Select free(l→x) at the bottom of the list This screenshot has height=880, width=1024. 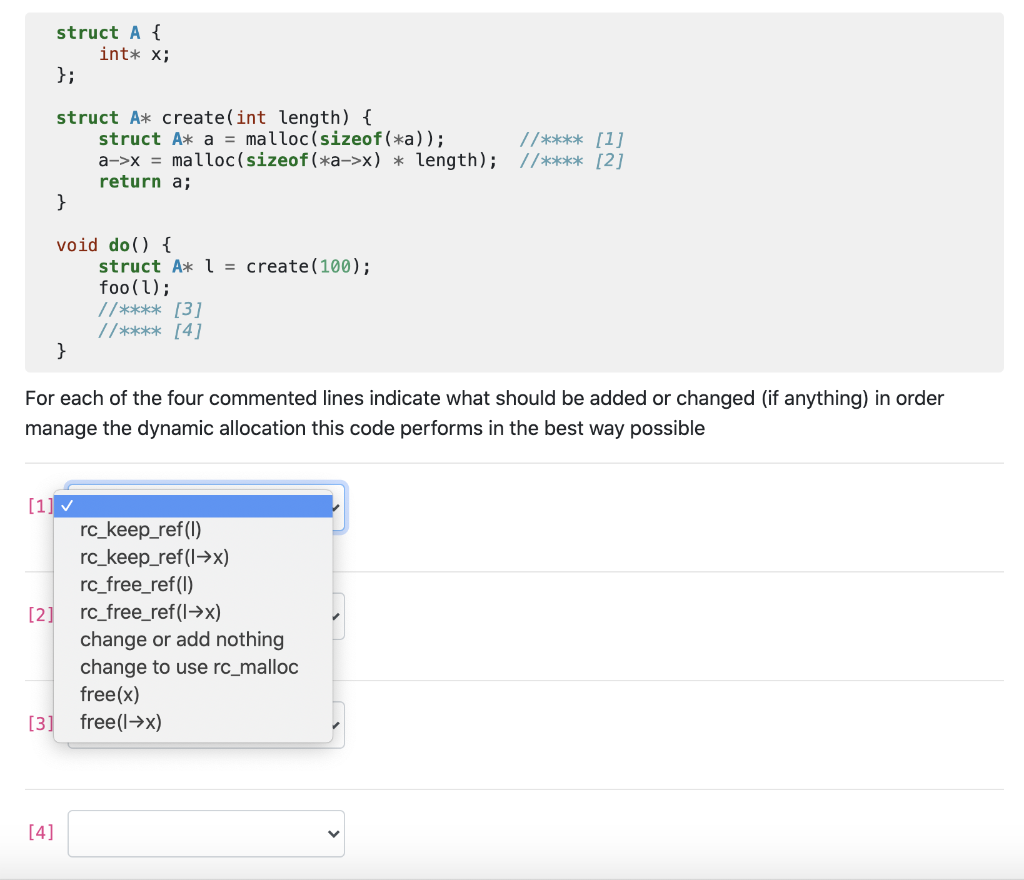[x=120, y=721]
